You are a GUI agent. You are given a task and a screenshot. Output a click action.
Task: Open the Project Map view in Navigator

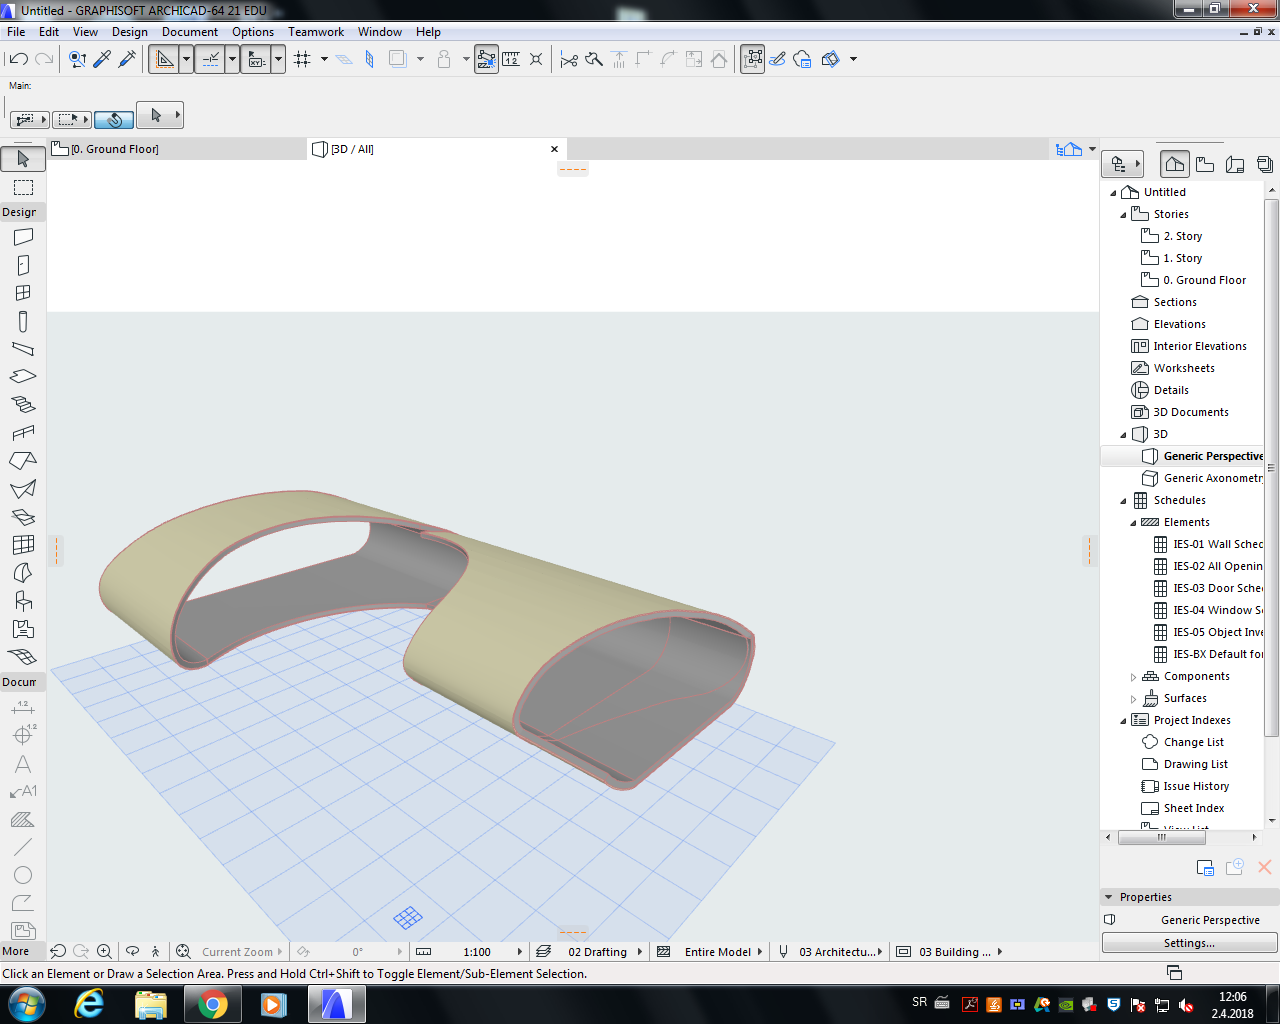pos(1174,164)
